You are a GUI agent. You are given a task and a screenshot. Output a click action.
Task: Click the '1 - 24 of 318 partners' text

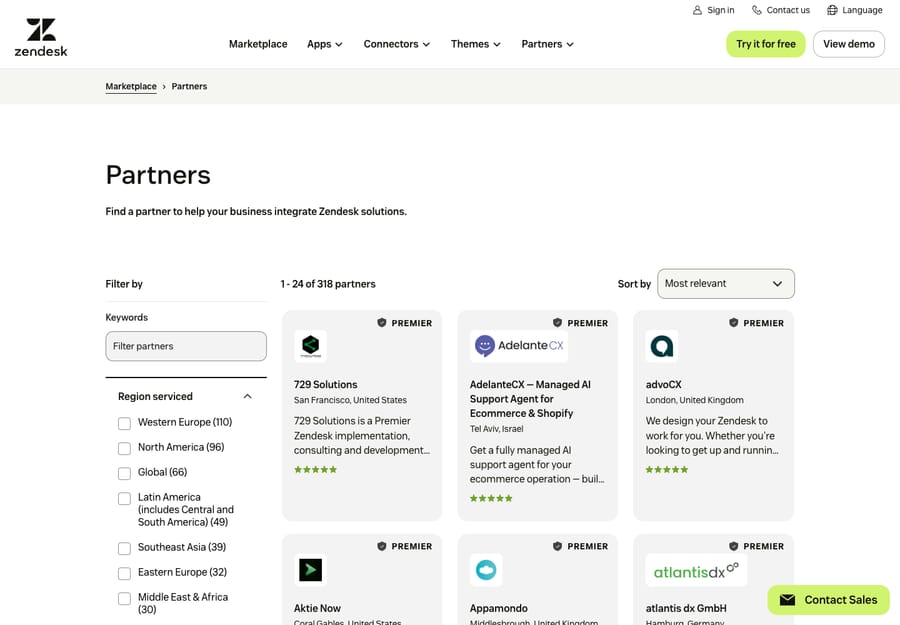[328, 284]
